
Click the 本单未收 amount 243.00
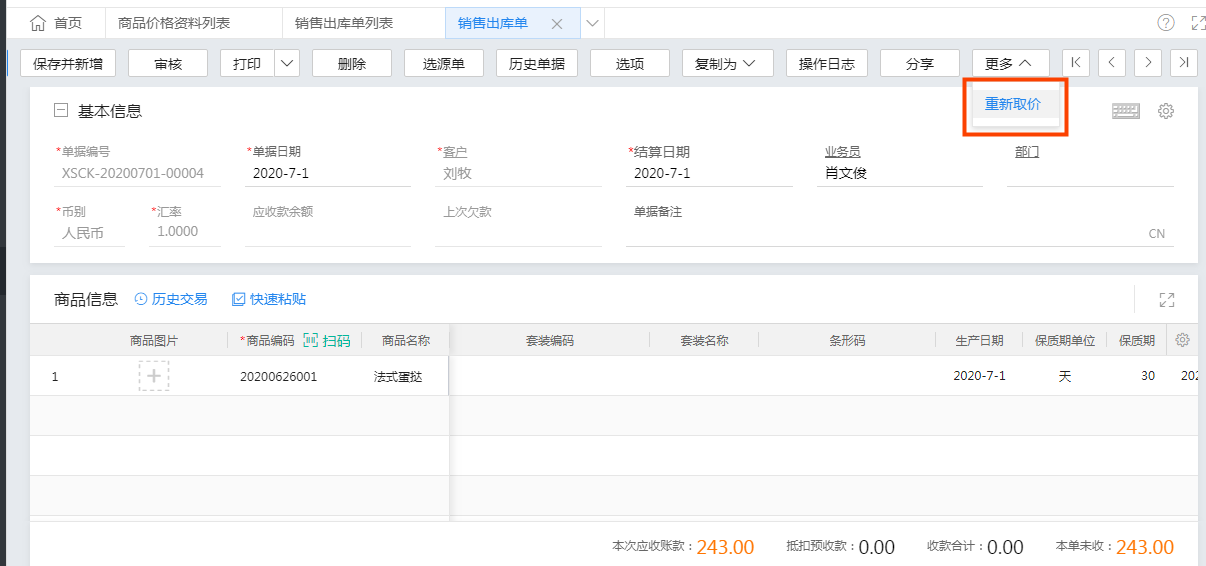pyautogui.click(x=1145, y=547)
